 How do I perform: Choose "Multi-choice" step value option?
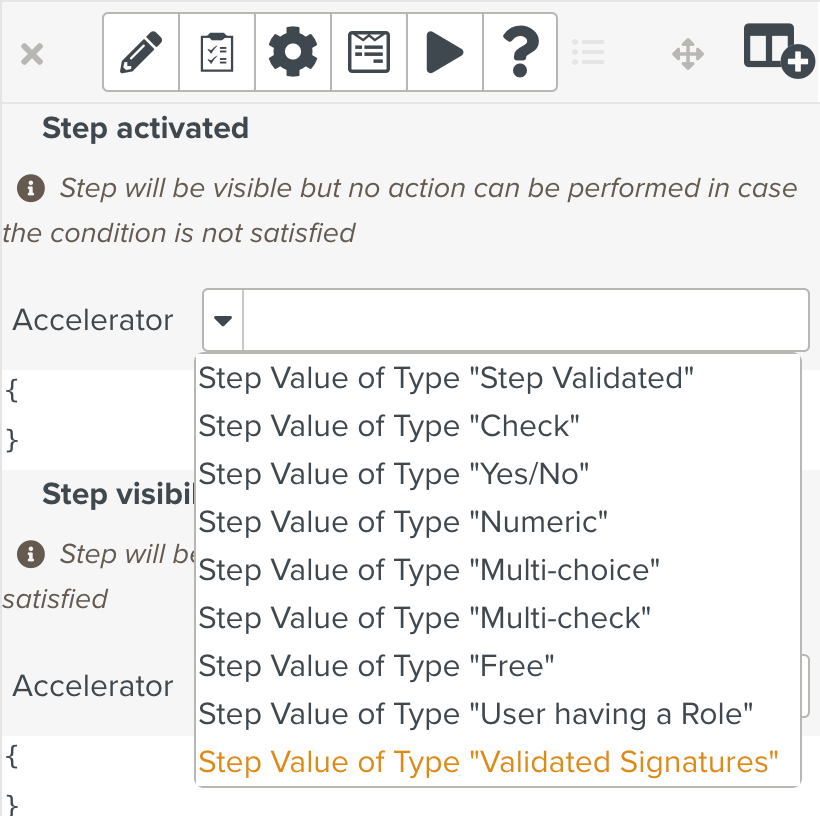[429, 570]
